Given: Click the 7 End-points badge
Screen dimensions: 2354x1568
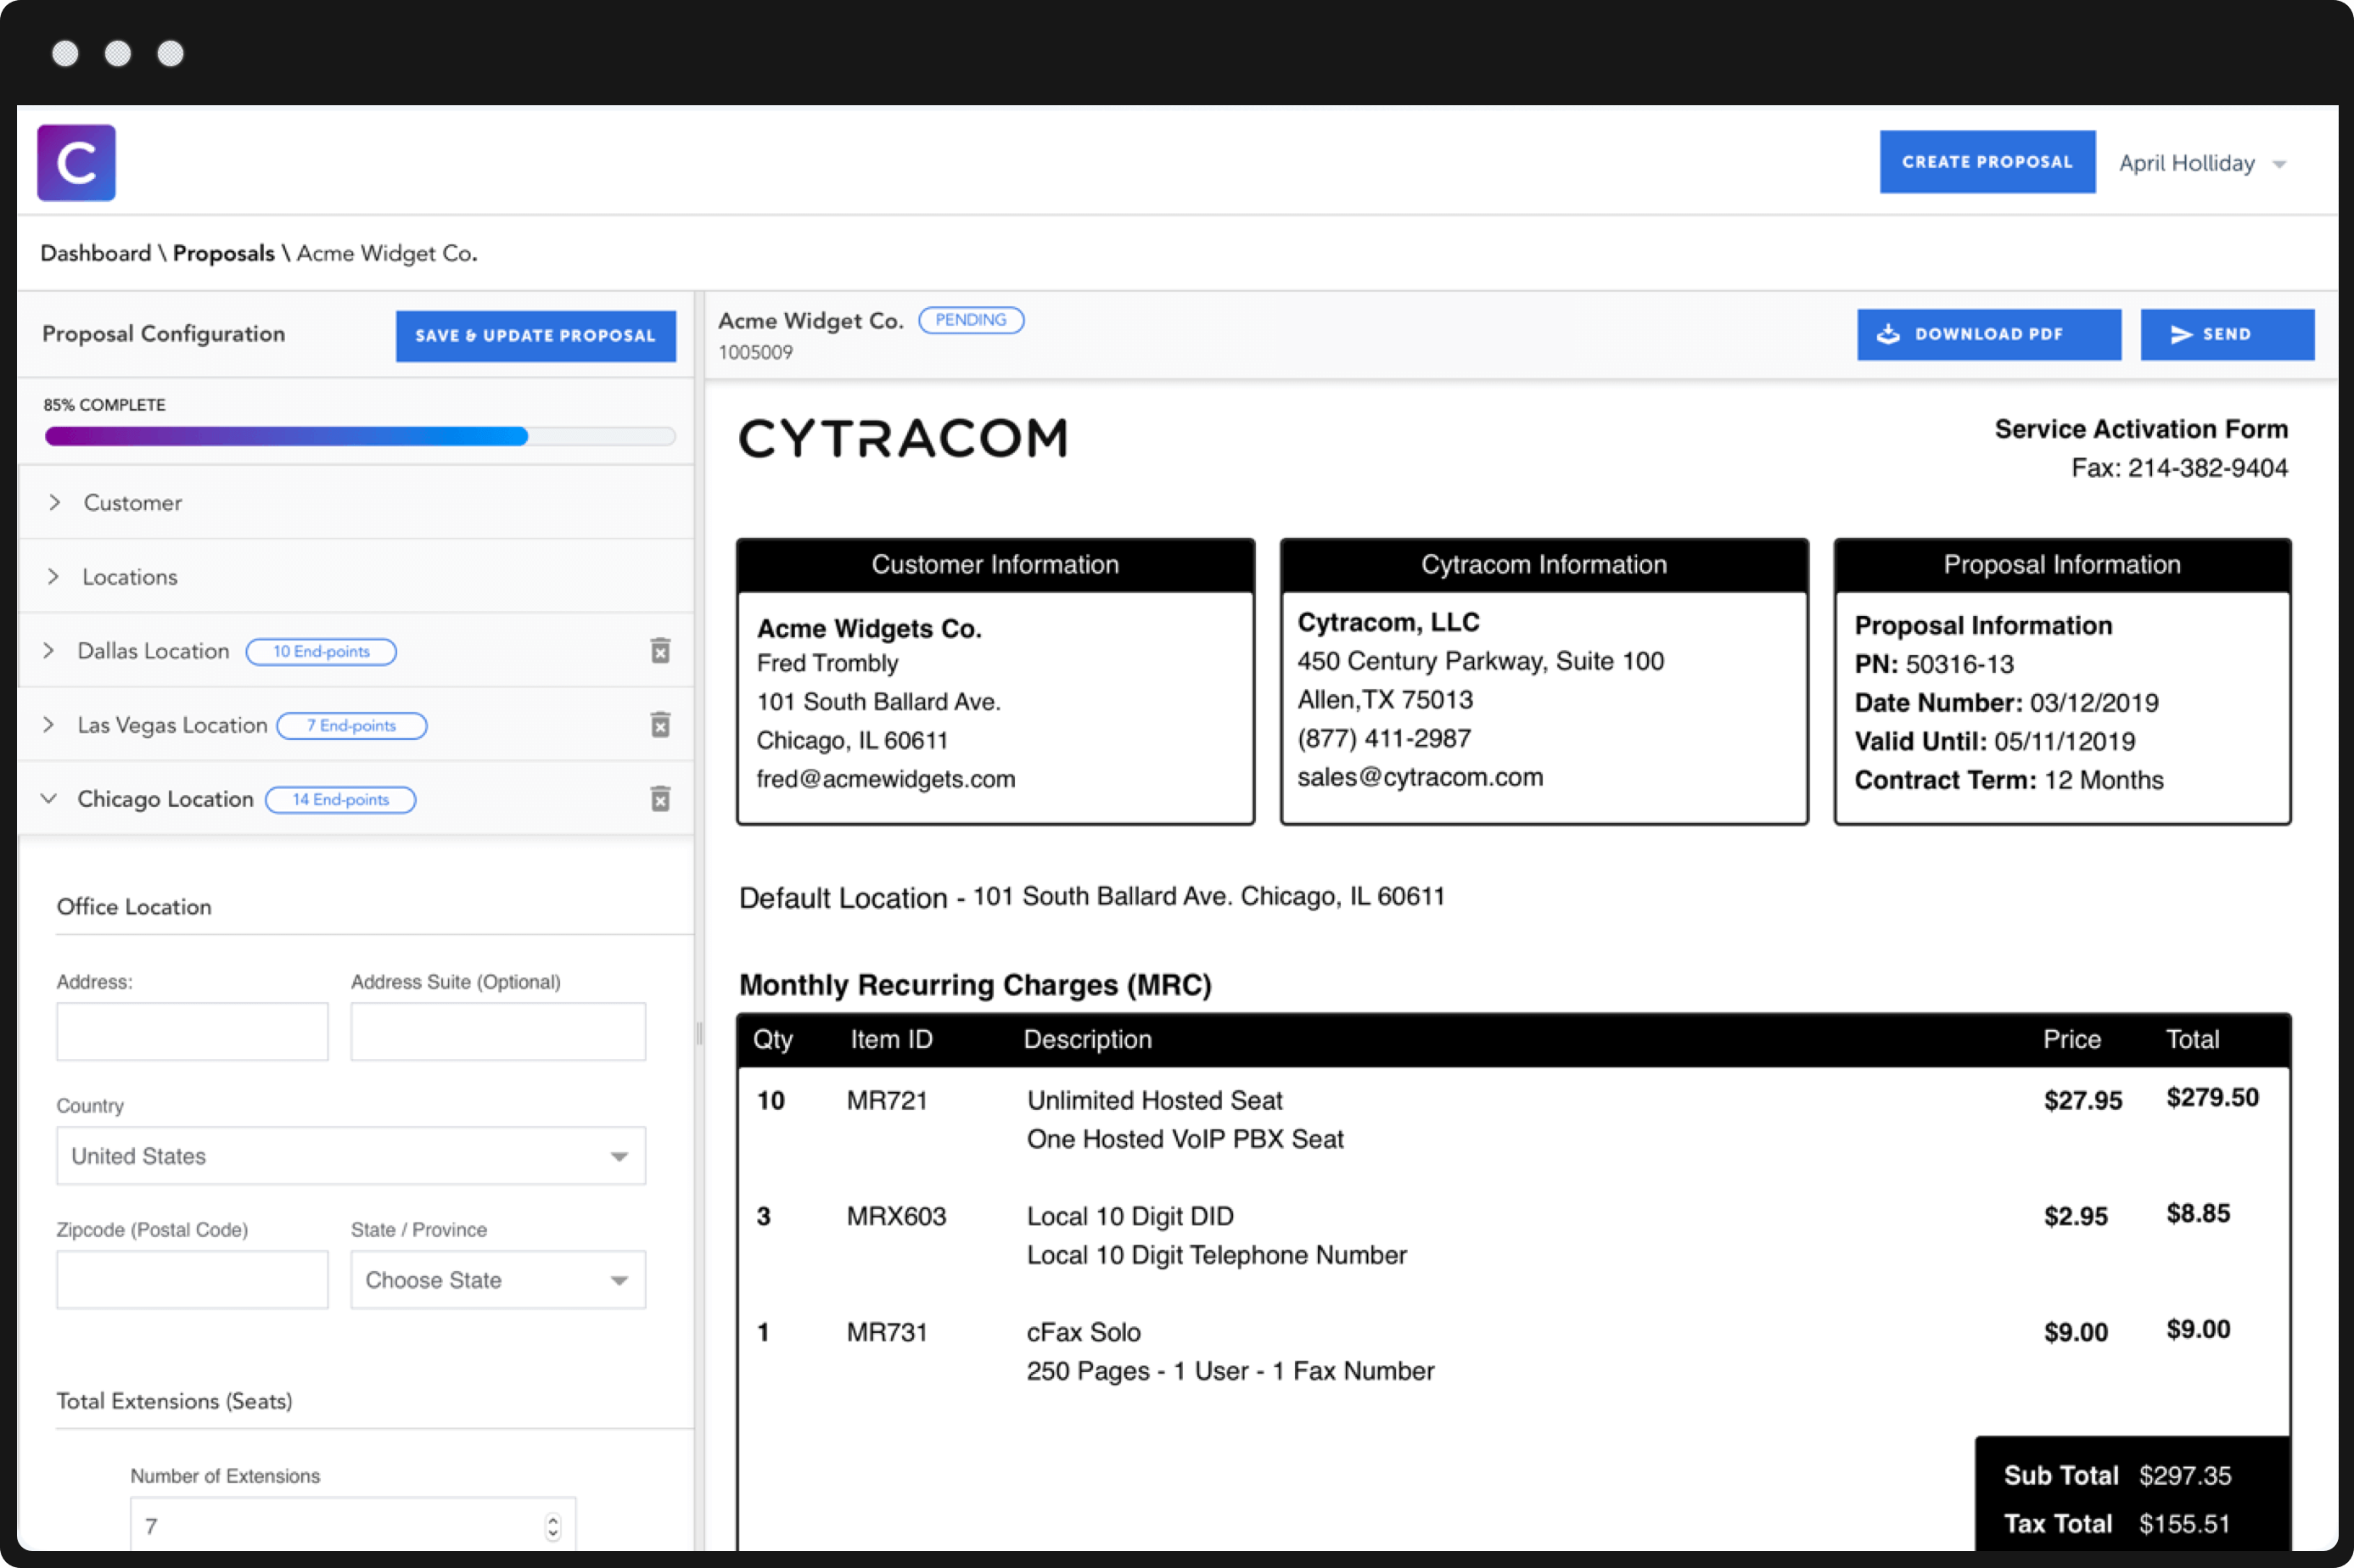Looking at the screenshot, I should (x=351, y=726).
